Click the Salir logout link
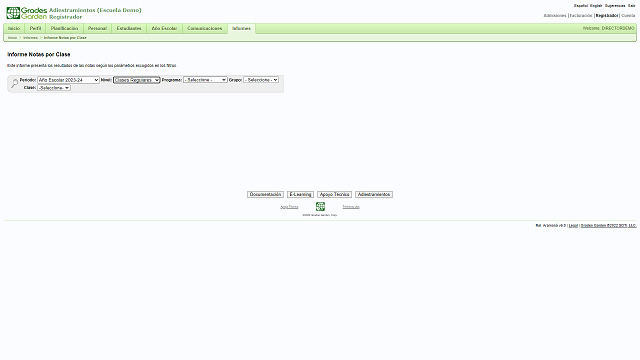 (x=631, y=6)
